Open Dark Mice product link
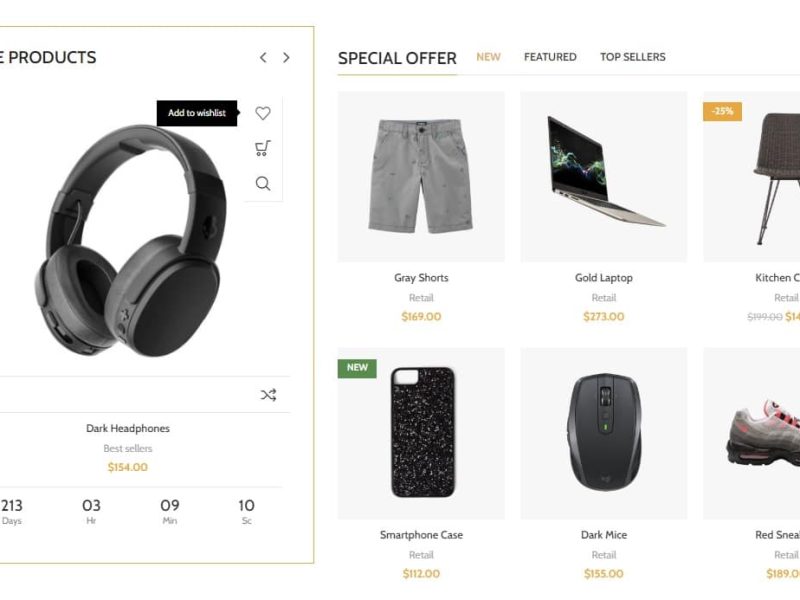The image size is (800, 600). [x=604, y=535]
